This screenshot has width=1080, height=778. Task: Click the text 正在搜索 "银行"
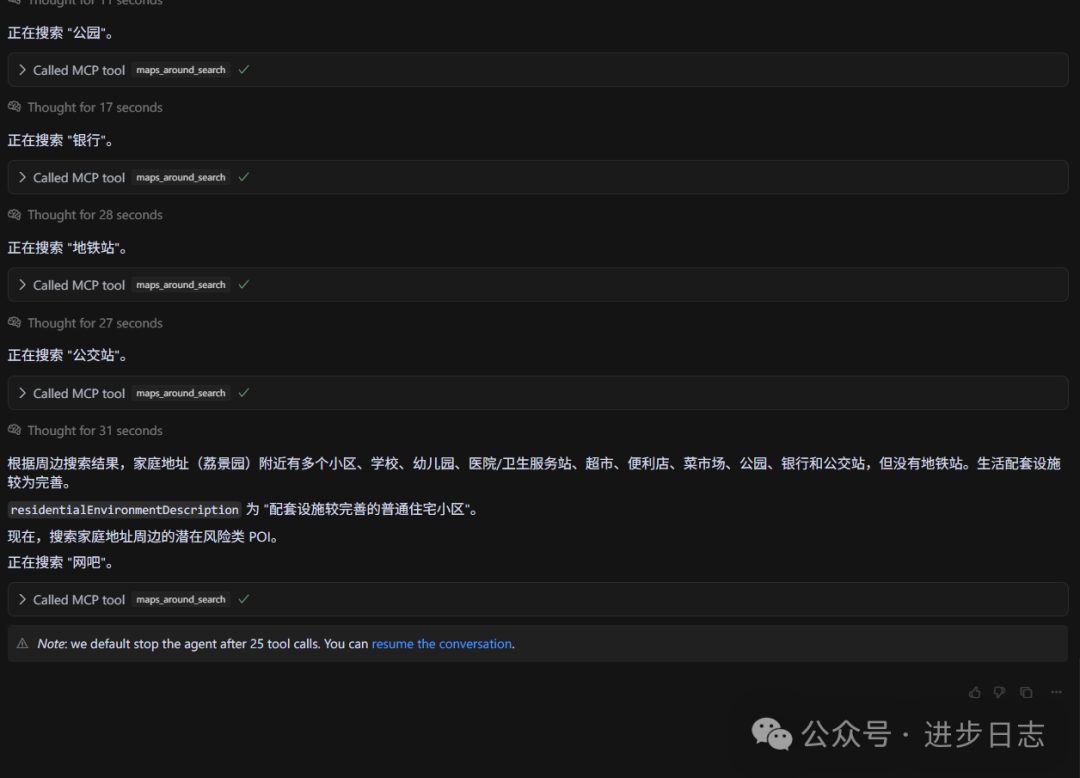coord(61,140)
